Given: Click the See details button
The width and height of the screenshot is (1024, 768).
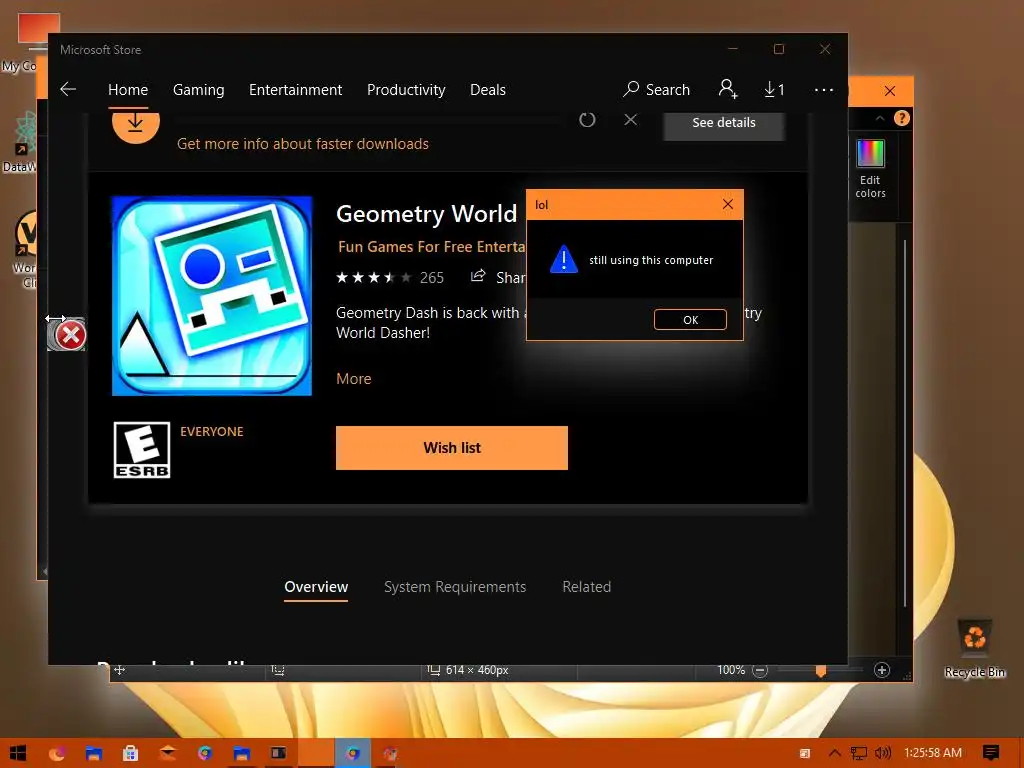Looking at the screenshot, I should tap(724, 124).
